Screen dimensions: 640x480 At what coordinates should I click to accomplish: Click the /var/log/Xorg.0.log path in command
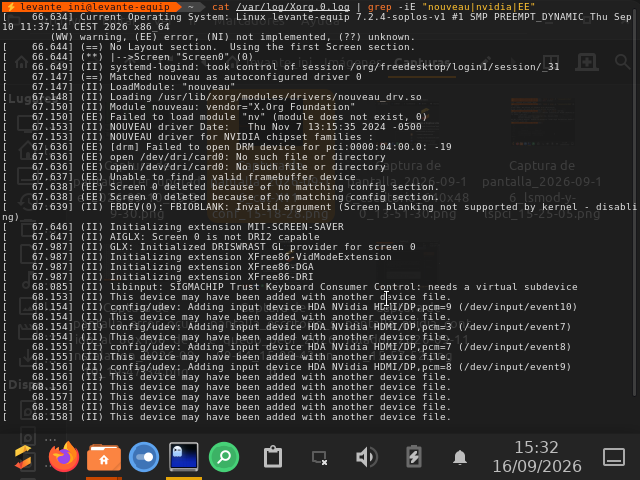(x=293, y=7)
